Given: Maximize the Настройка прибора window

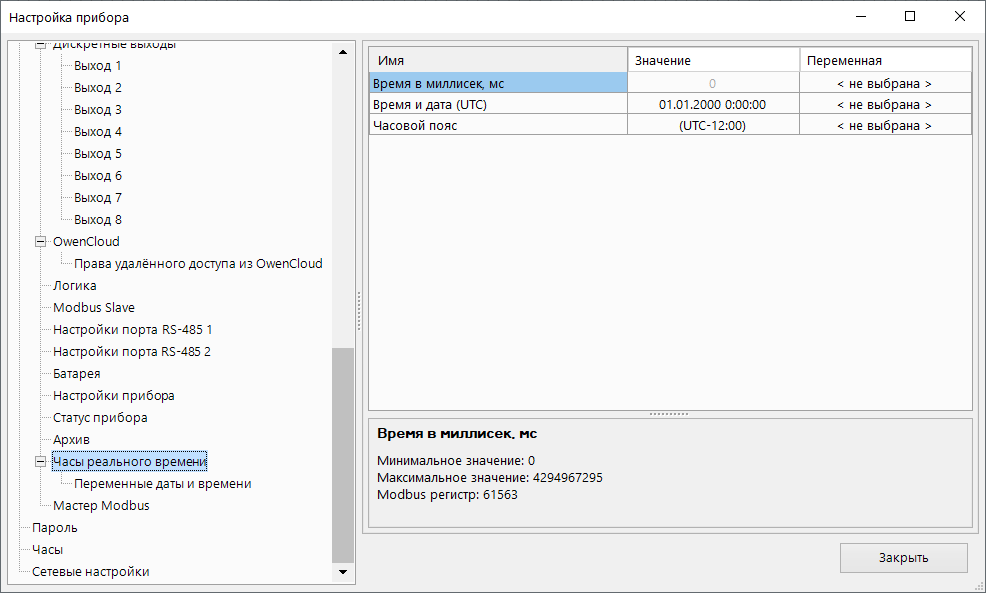Looking at the screenshot, I should point(909,17).
